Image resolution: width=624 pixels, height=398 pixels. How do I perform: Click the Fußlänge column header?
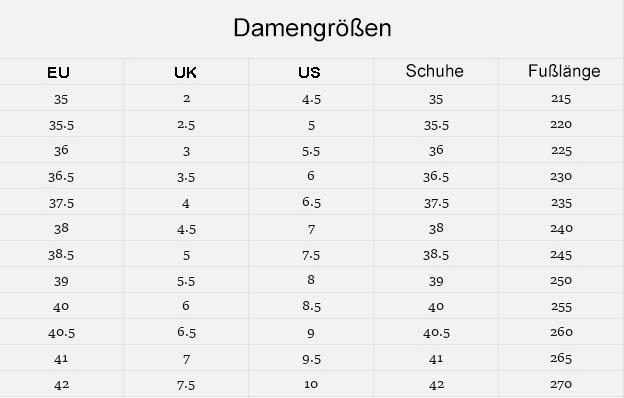[x=564, y=72]
